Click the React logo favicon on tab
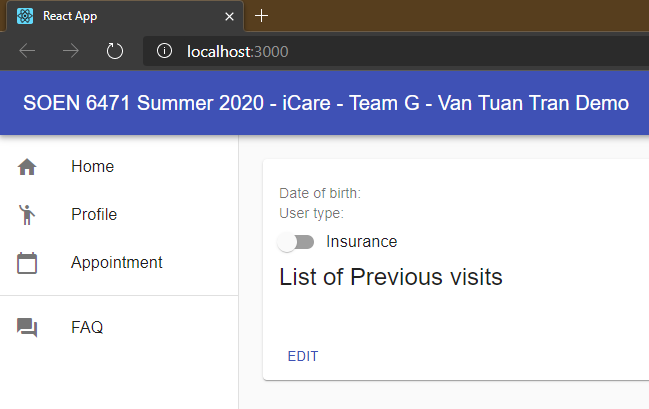 (x=25, y=16)
